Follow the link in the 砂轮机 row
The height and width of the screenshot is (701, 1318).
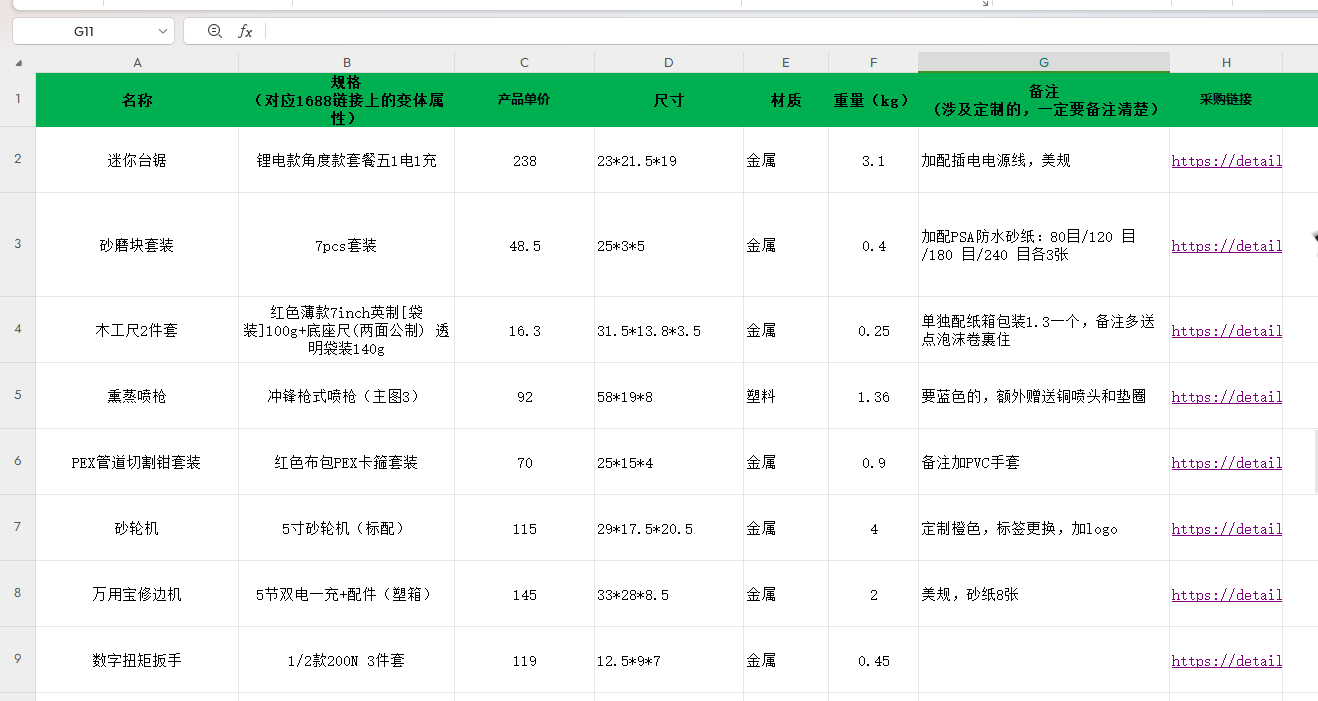coord(1226,528)
